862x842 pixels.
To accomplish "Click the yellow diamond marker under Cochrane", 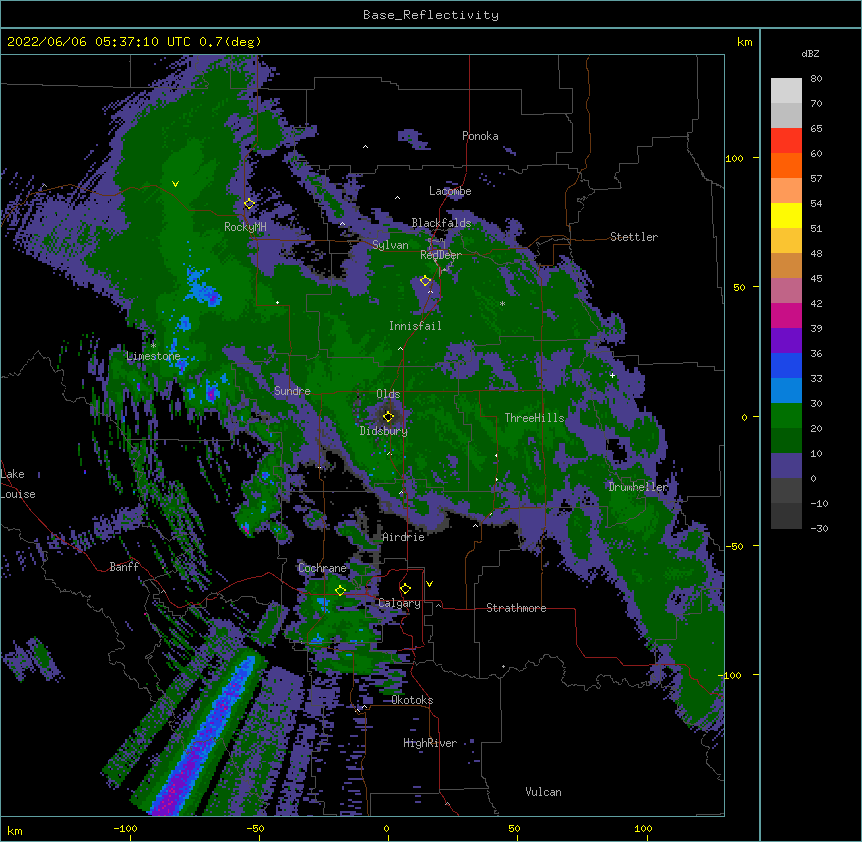I will click(x=340, y=590).
